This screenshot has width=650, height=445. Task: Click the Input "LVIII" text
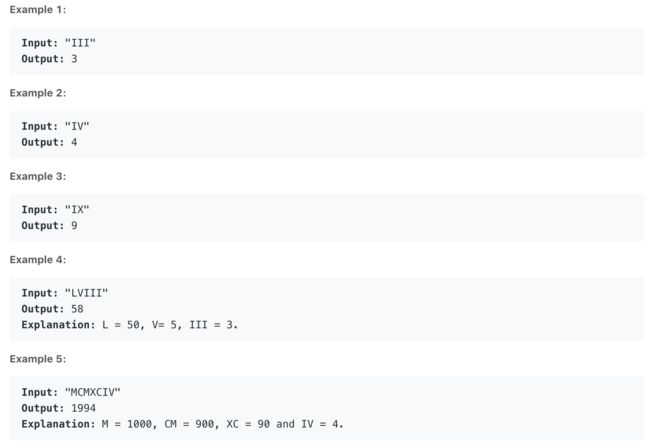tap(65, 293)
